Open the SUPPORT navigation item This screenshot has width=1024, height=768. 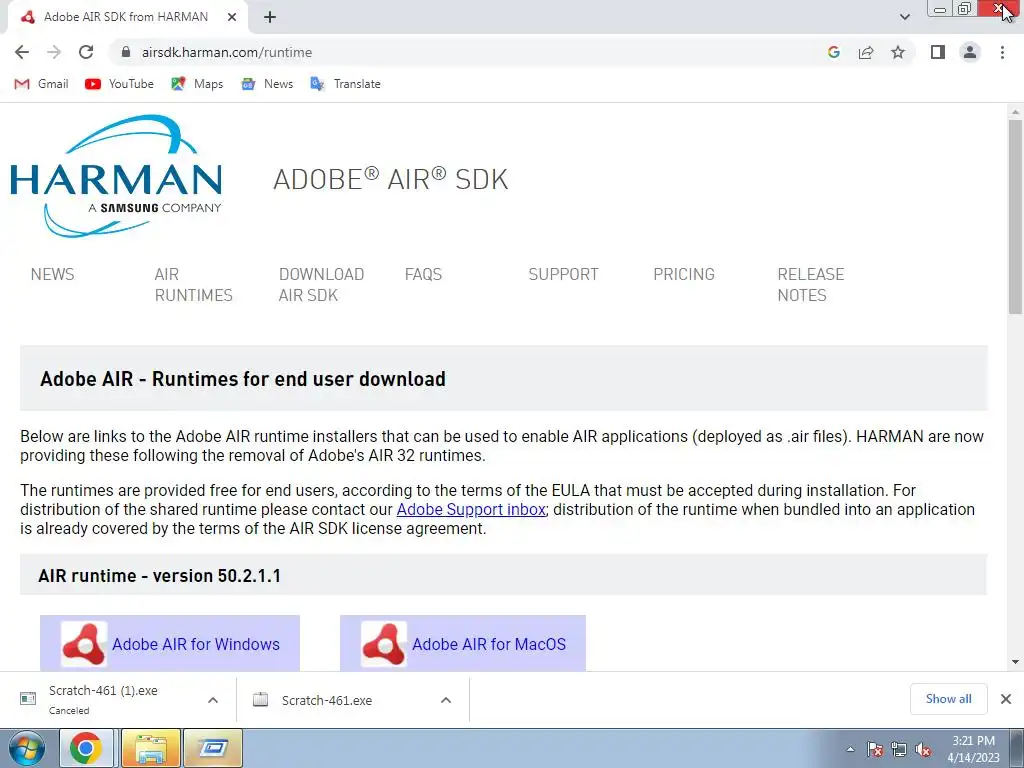[564, 274]
